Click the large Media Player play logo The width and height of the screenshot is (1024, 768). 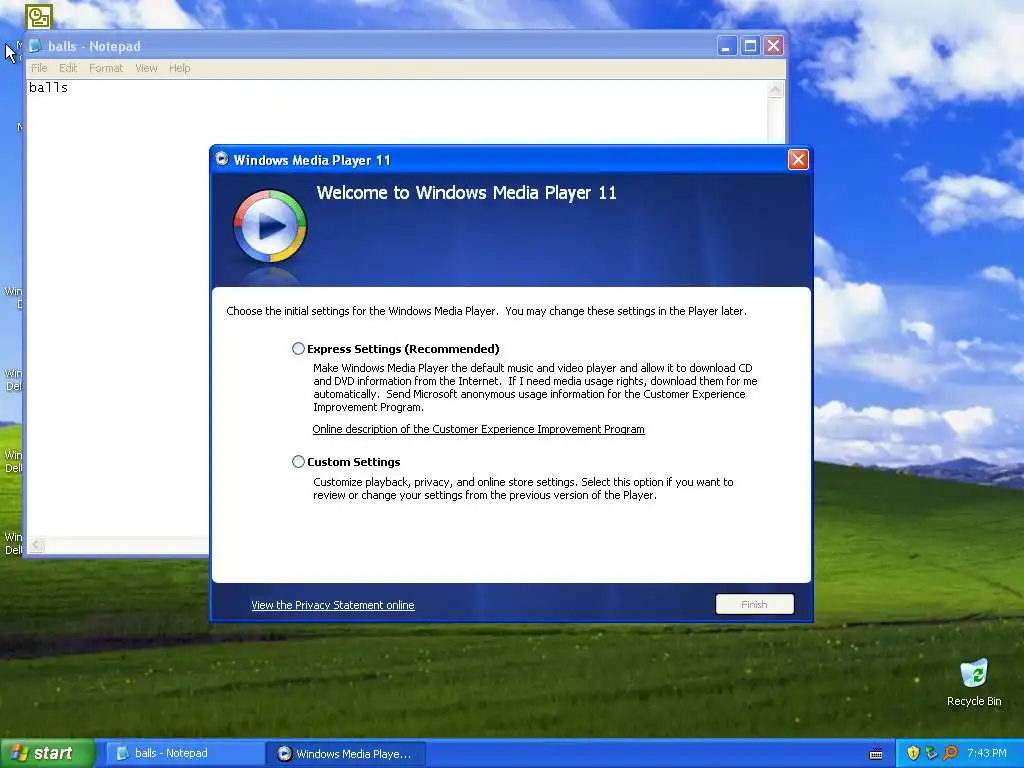(270, 226)
